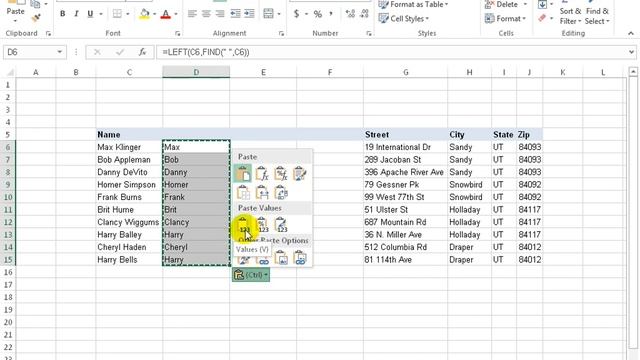
Task: Pick the Paste Formulas (fx) option
Action: (x=262, y=173)
